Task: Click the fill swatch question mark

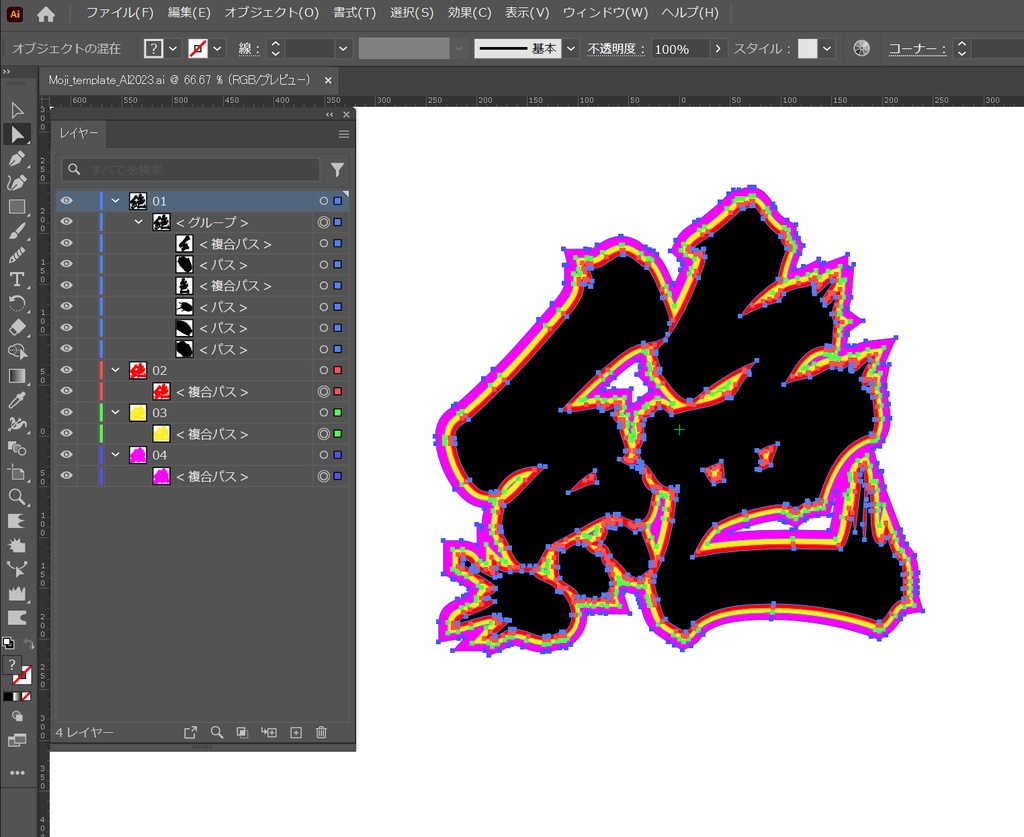Action: click(153, 48)
